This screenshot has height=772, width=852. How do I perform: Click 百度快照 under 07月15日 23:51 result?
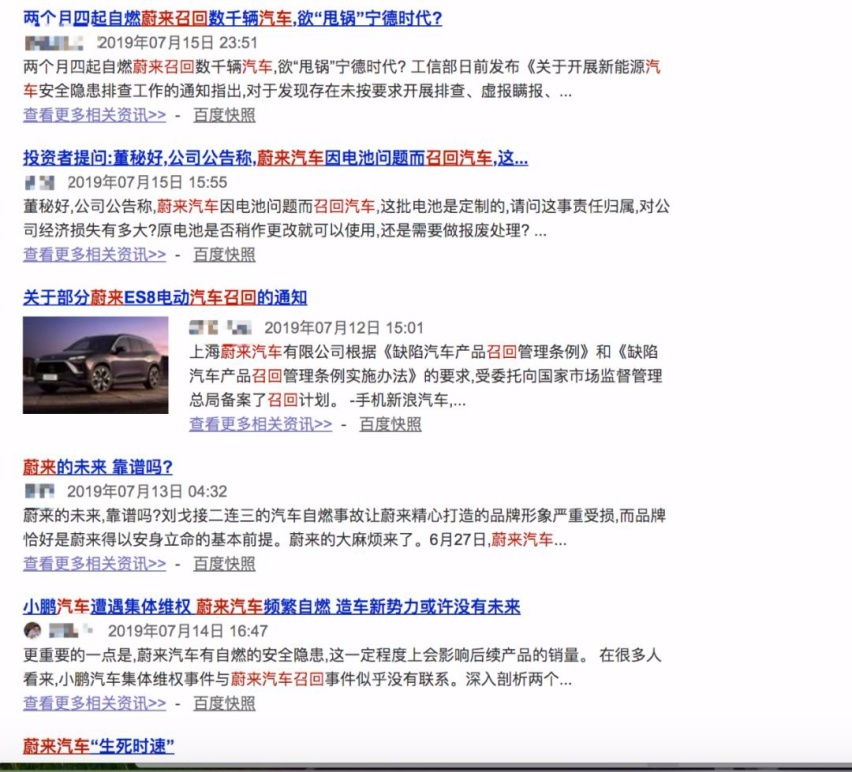tap(224, 115)
